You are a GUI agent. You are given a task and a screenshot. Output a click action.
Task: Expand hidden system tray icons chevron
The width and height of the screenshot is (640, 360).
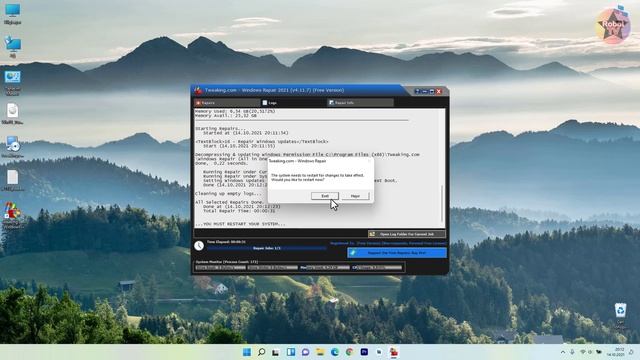pos(563,352)
